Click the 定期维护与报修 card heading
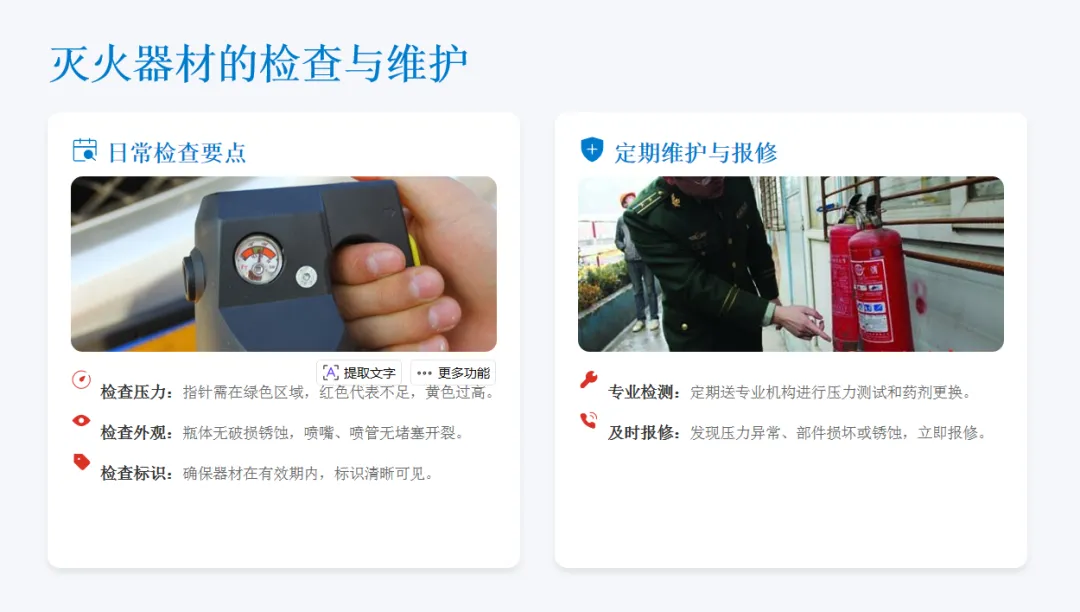 pyautogui.click(x=696, y=152)
